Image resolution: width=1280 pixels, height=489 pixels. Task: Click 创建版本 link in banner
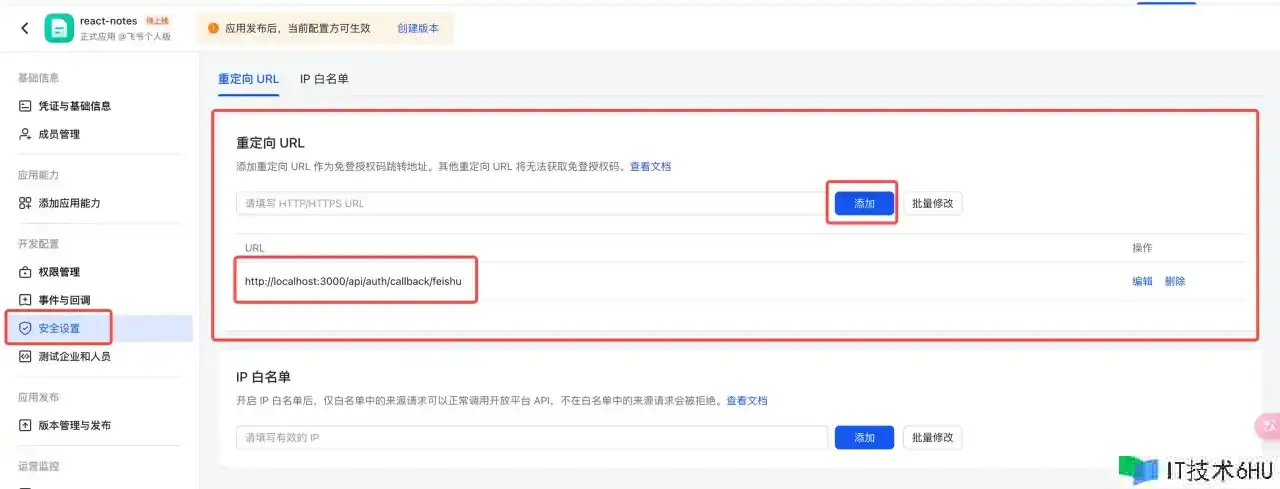pos(418,28)
